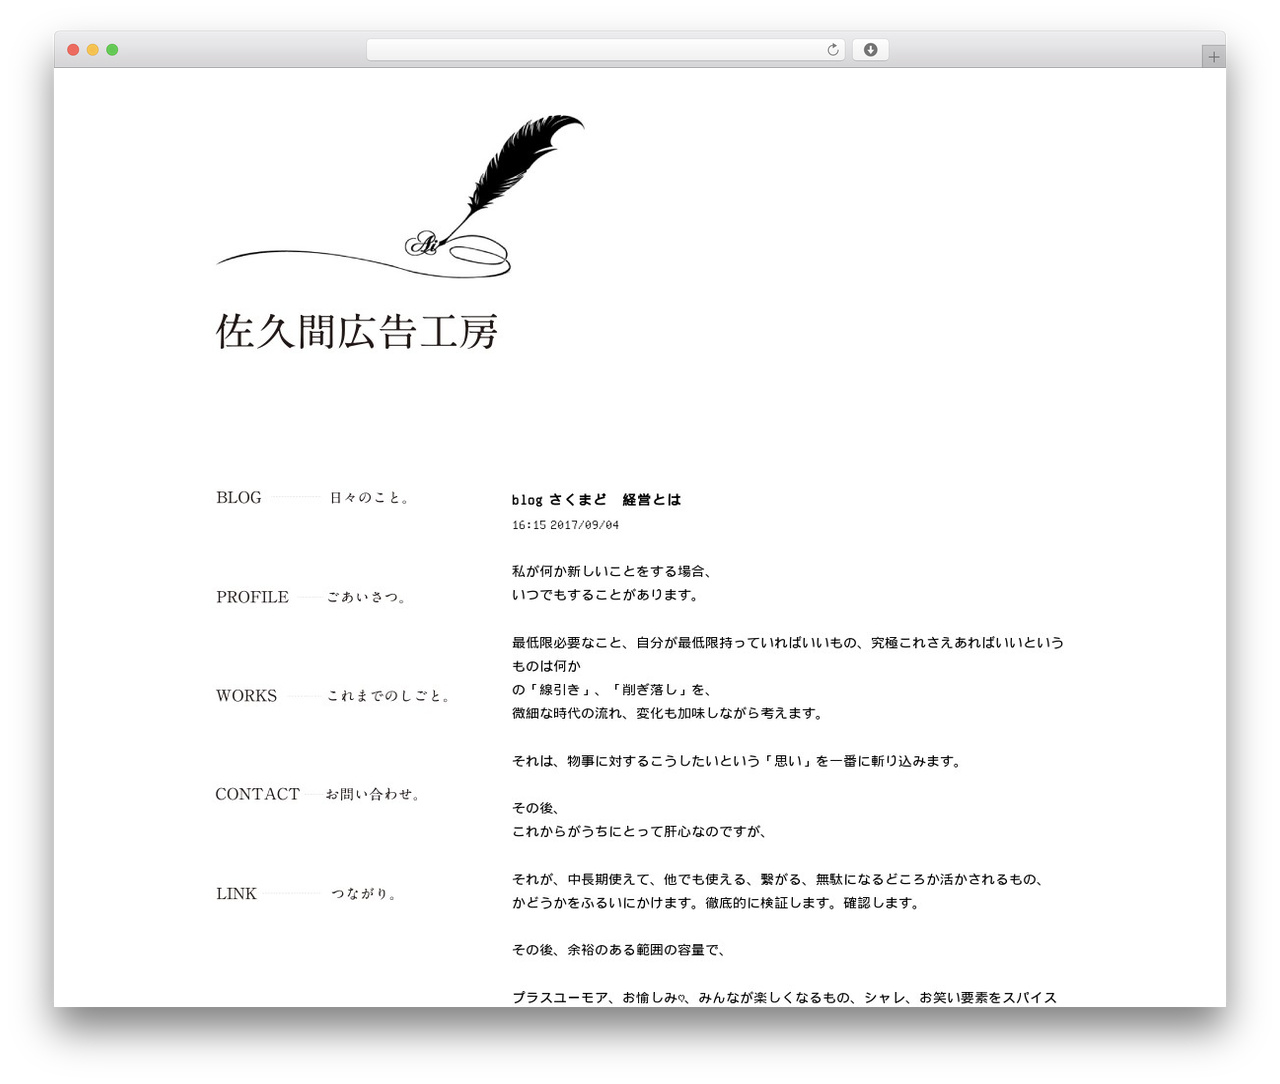Open the CONTACT menu item
The width and height of the screenshot is (1280, 1084).
click(318, 794)
